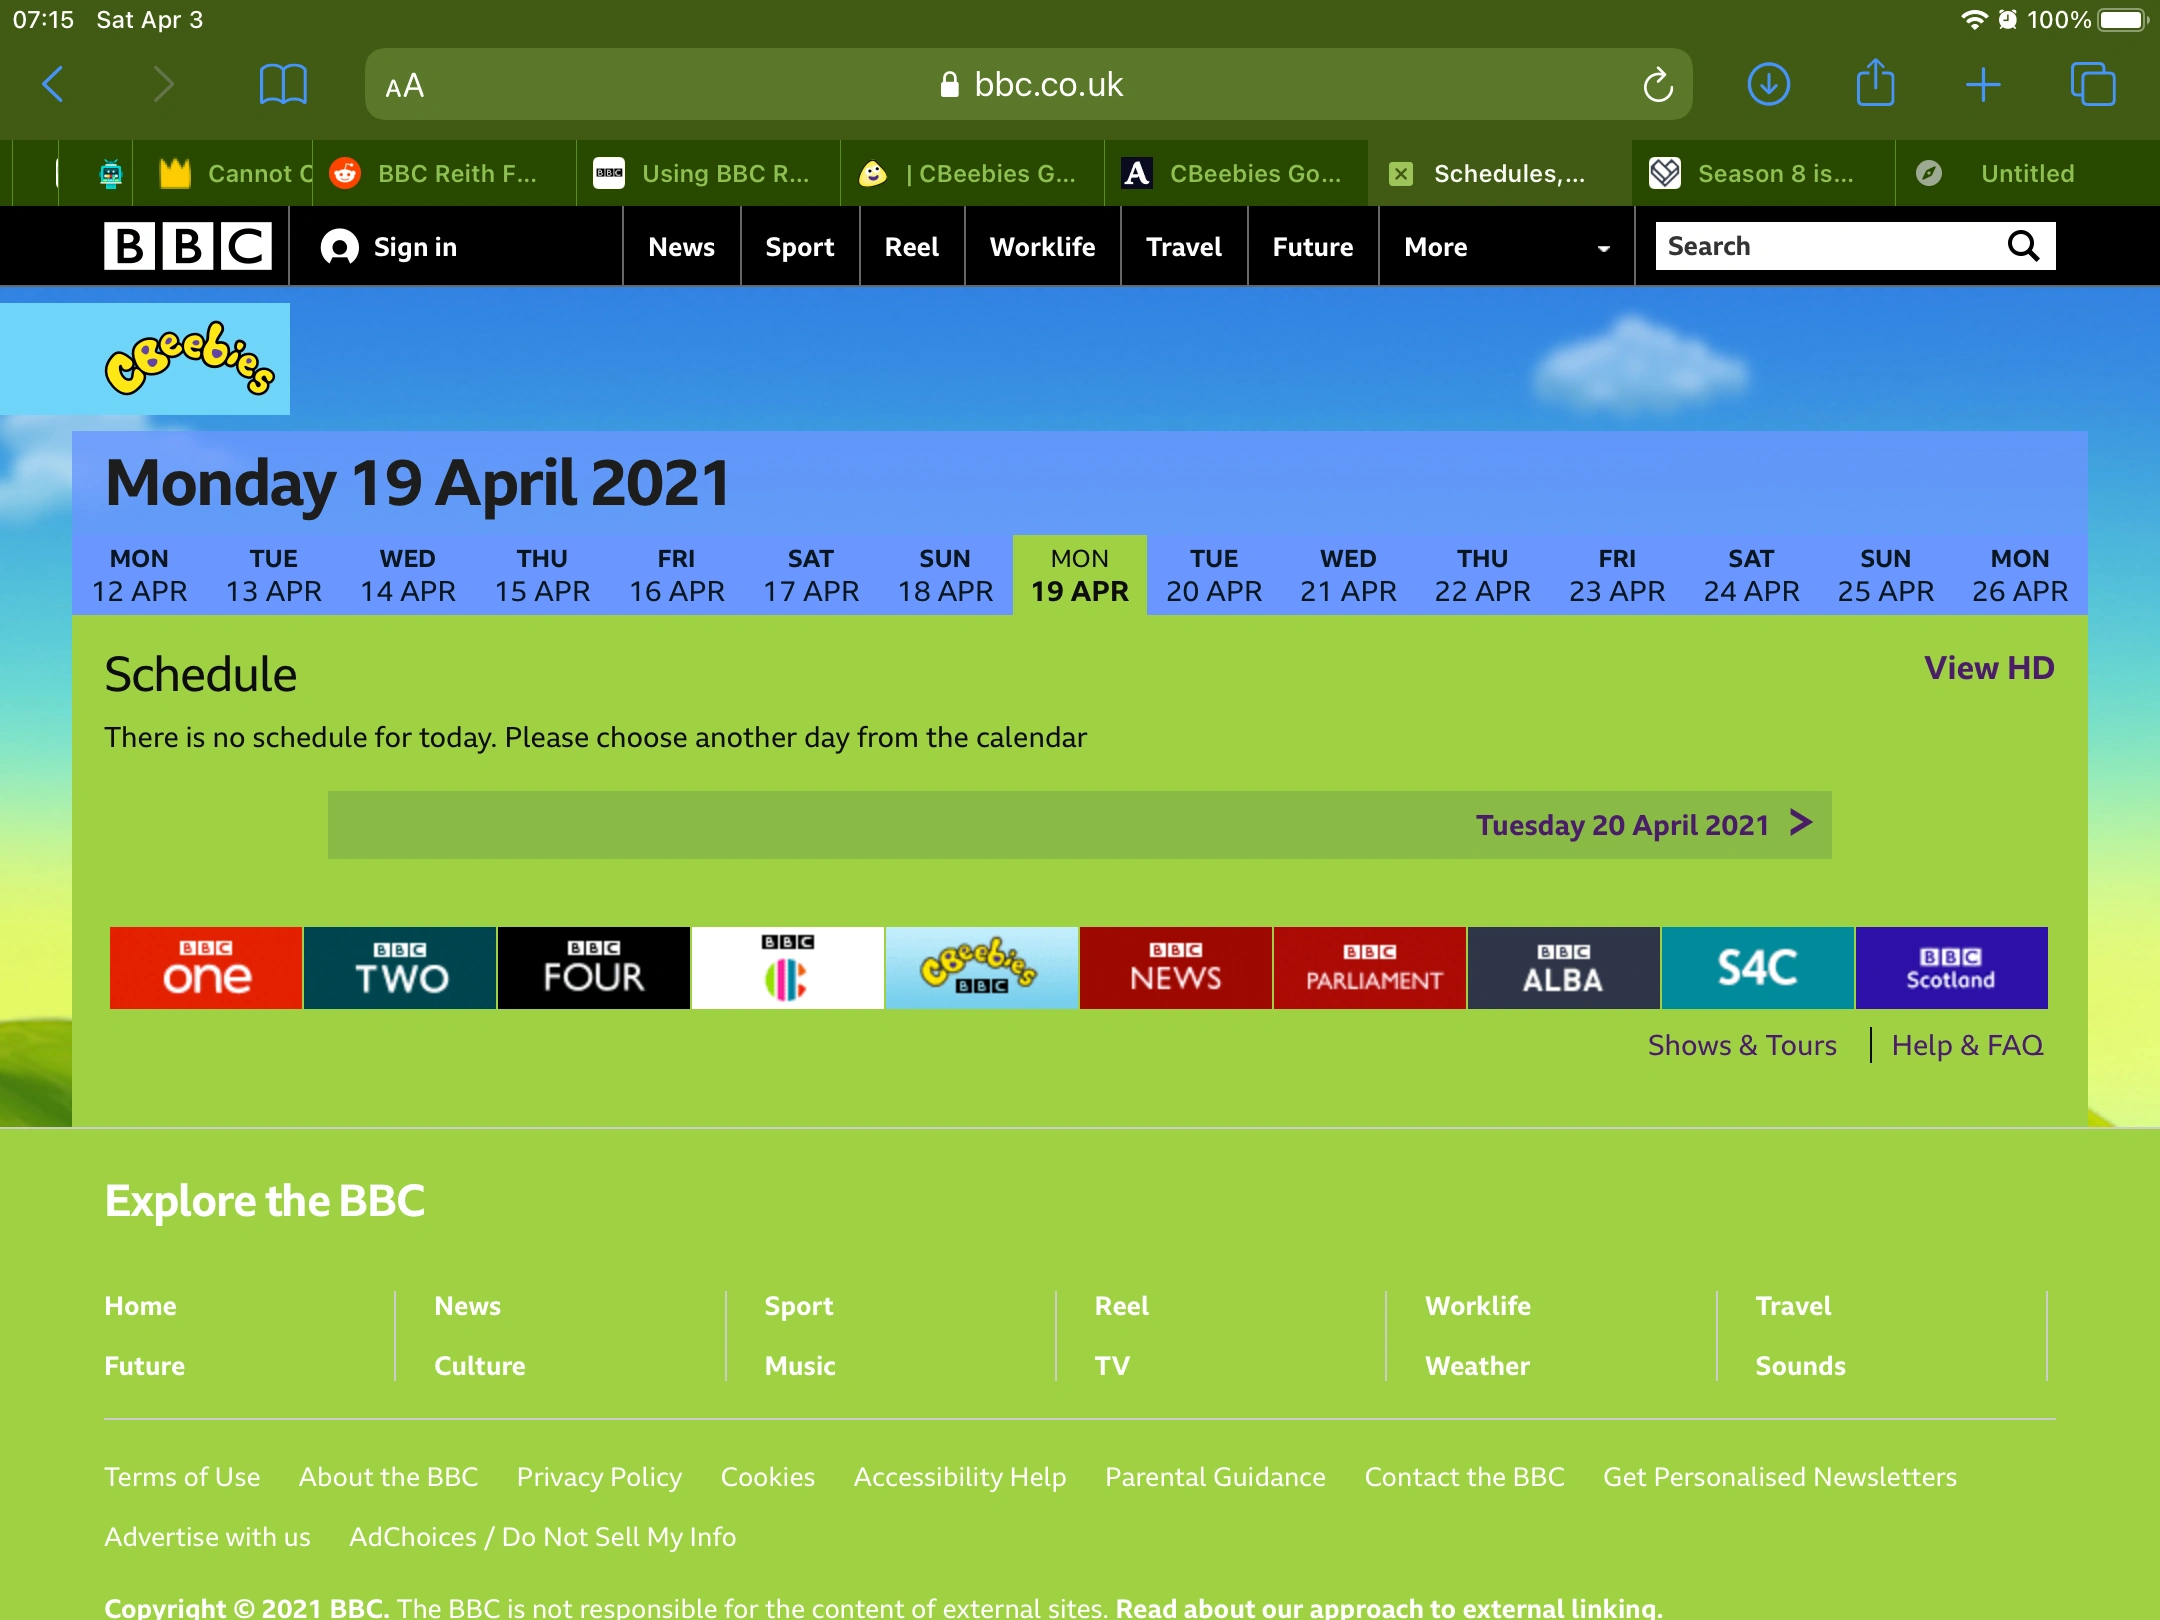Expand the More navigation dropdown
2160x1620 pixels.
pos(1505,247)
